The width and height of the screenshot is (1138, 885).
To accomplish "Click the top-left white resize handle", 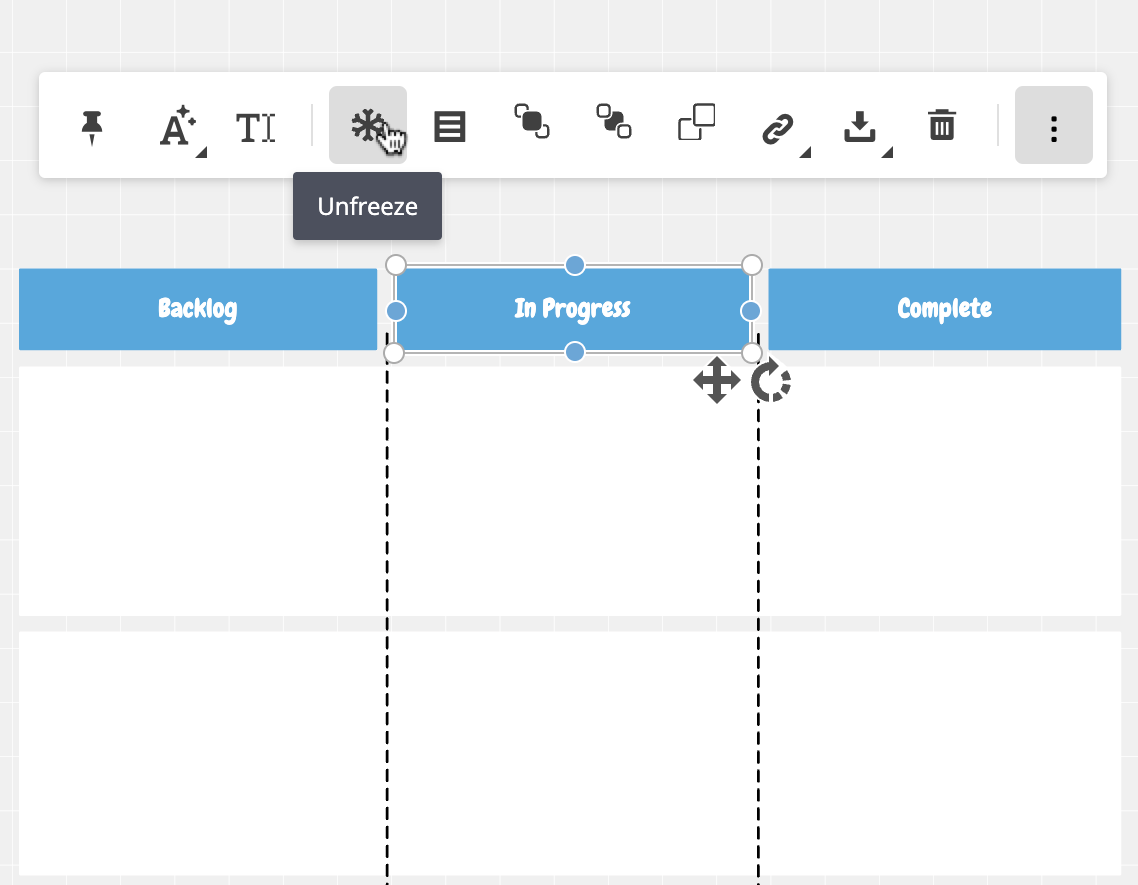I will point(396,265).
